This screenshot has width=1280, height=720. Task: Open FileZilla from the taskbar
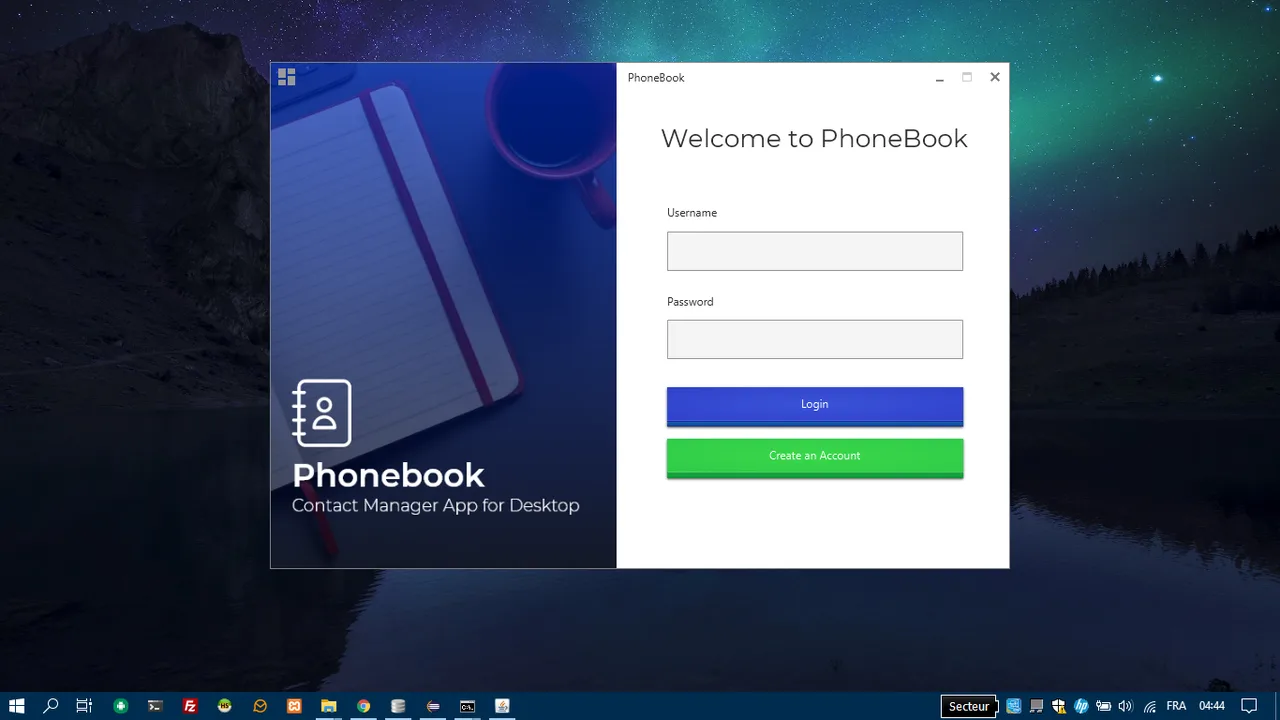click(190, 706)
